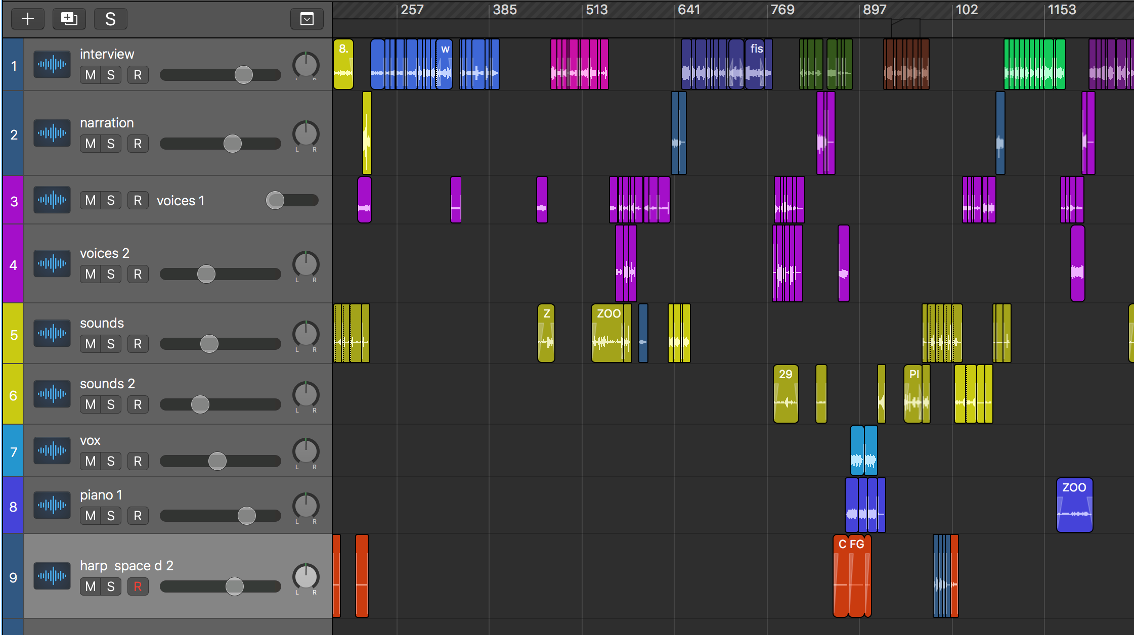Click the interview track waveform icon
Screen dimensions: 1134x636
pos(52,66)
